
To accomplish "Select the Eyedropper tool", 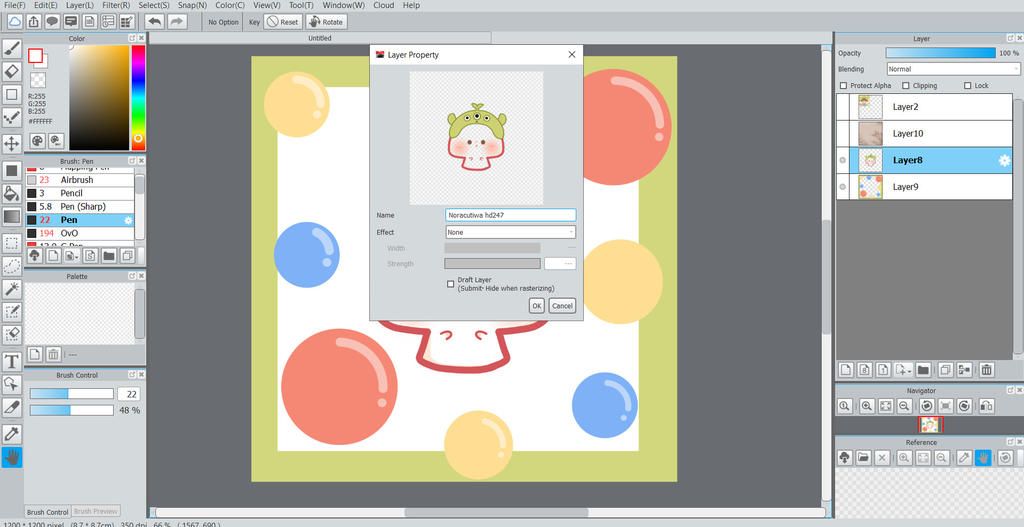I will (x=12, y=434).
